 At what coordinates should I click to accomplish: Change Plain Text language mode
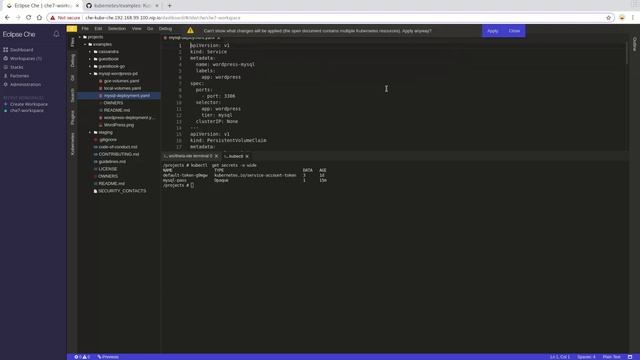(611, 357)
